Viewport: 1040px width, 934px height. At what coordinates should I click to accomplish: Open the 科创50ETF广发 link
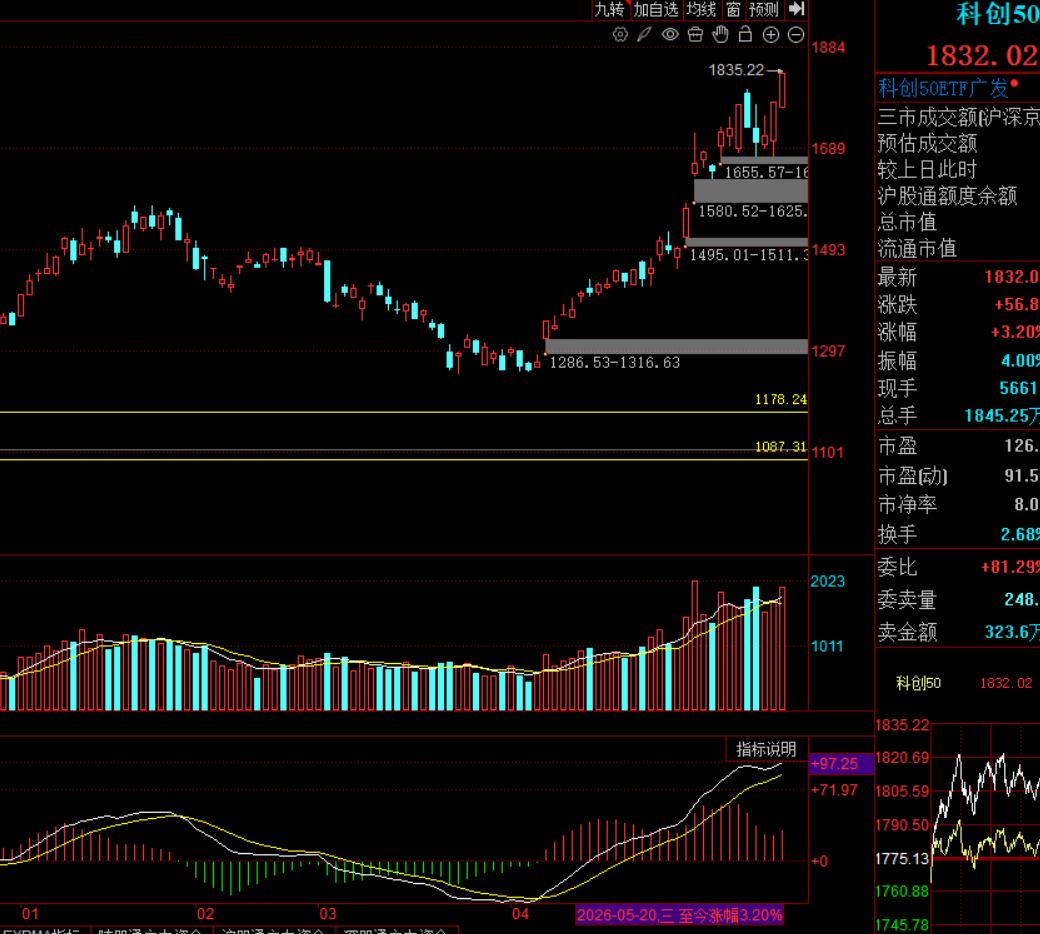click(943, 88)
